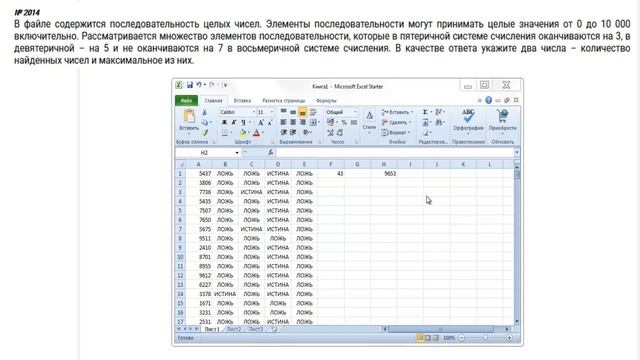Screen dimensions: 640x360
Task: Click the comma style (000) icon
Action: click(353, 122)
